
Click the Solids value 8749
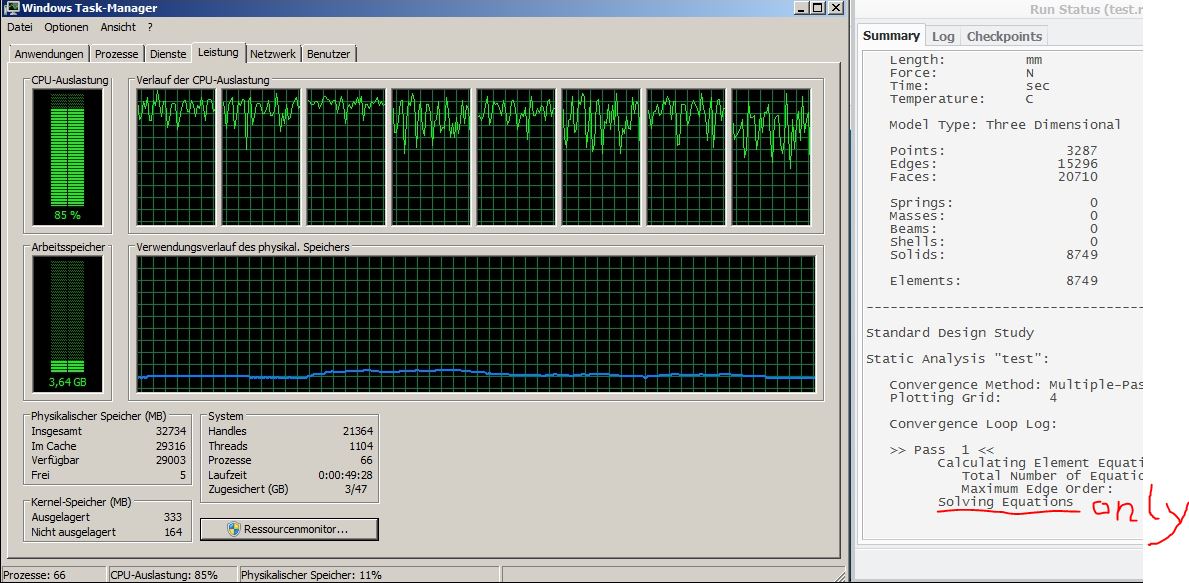point(1081,255)
